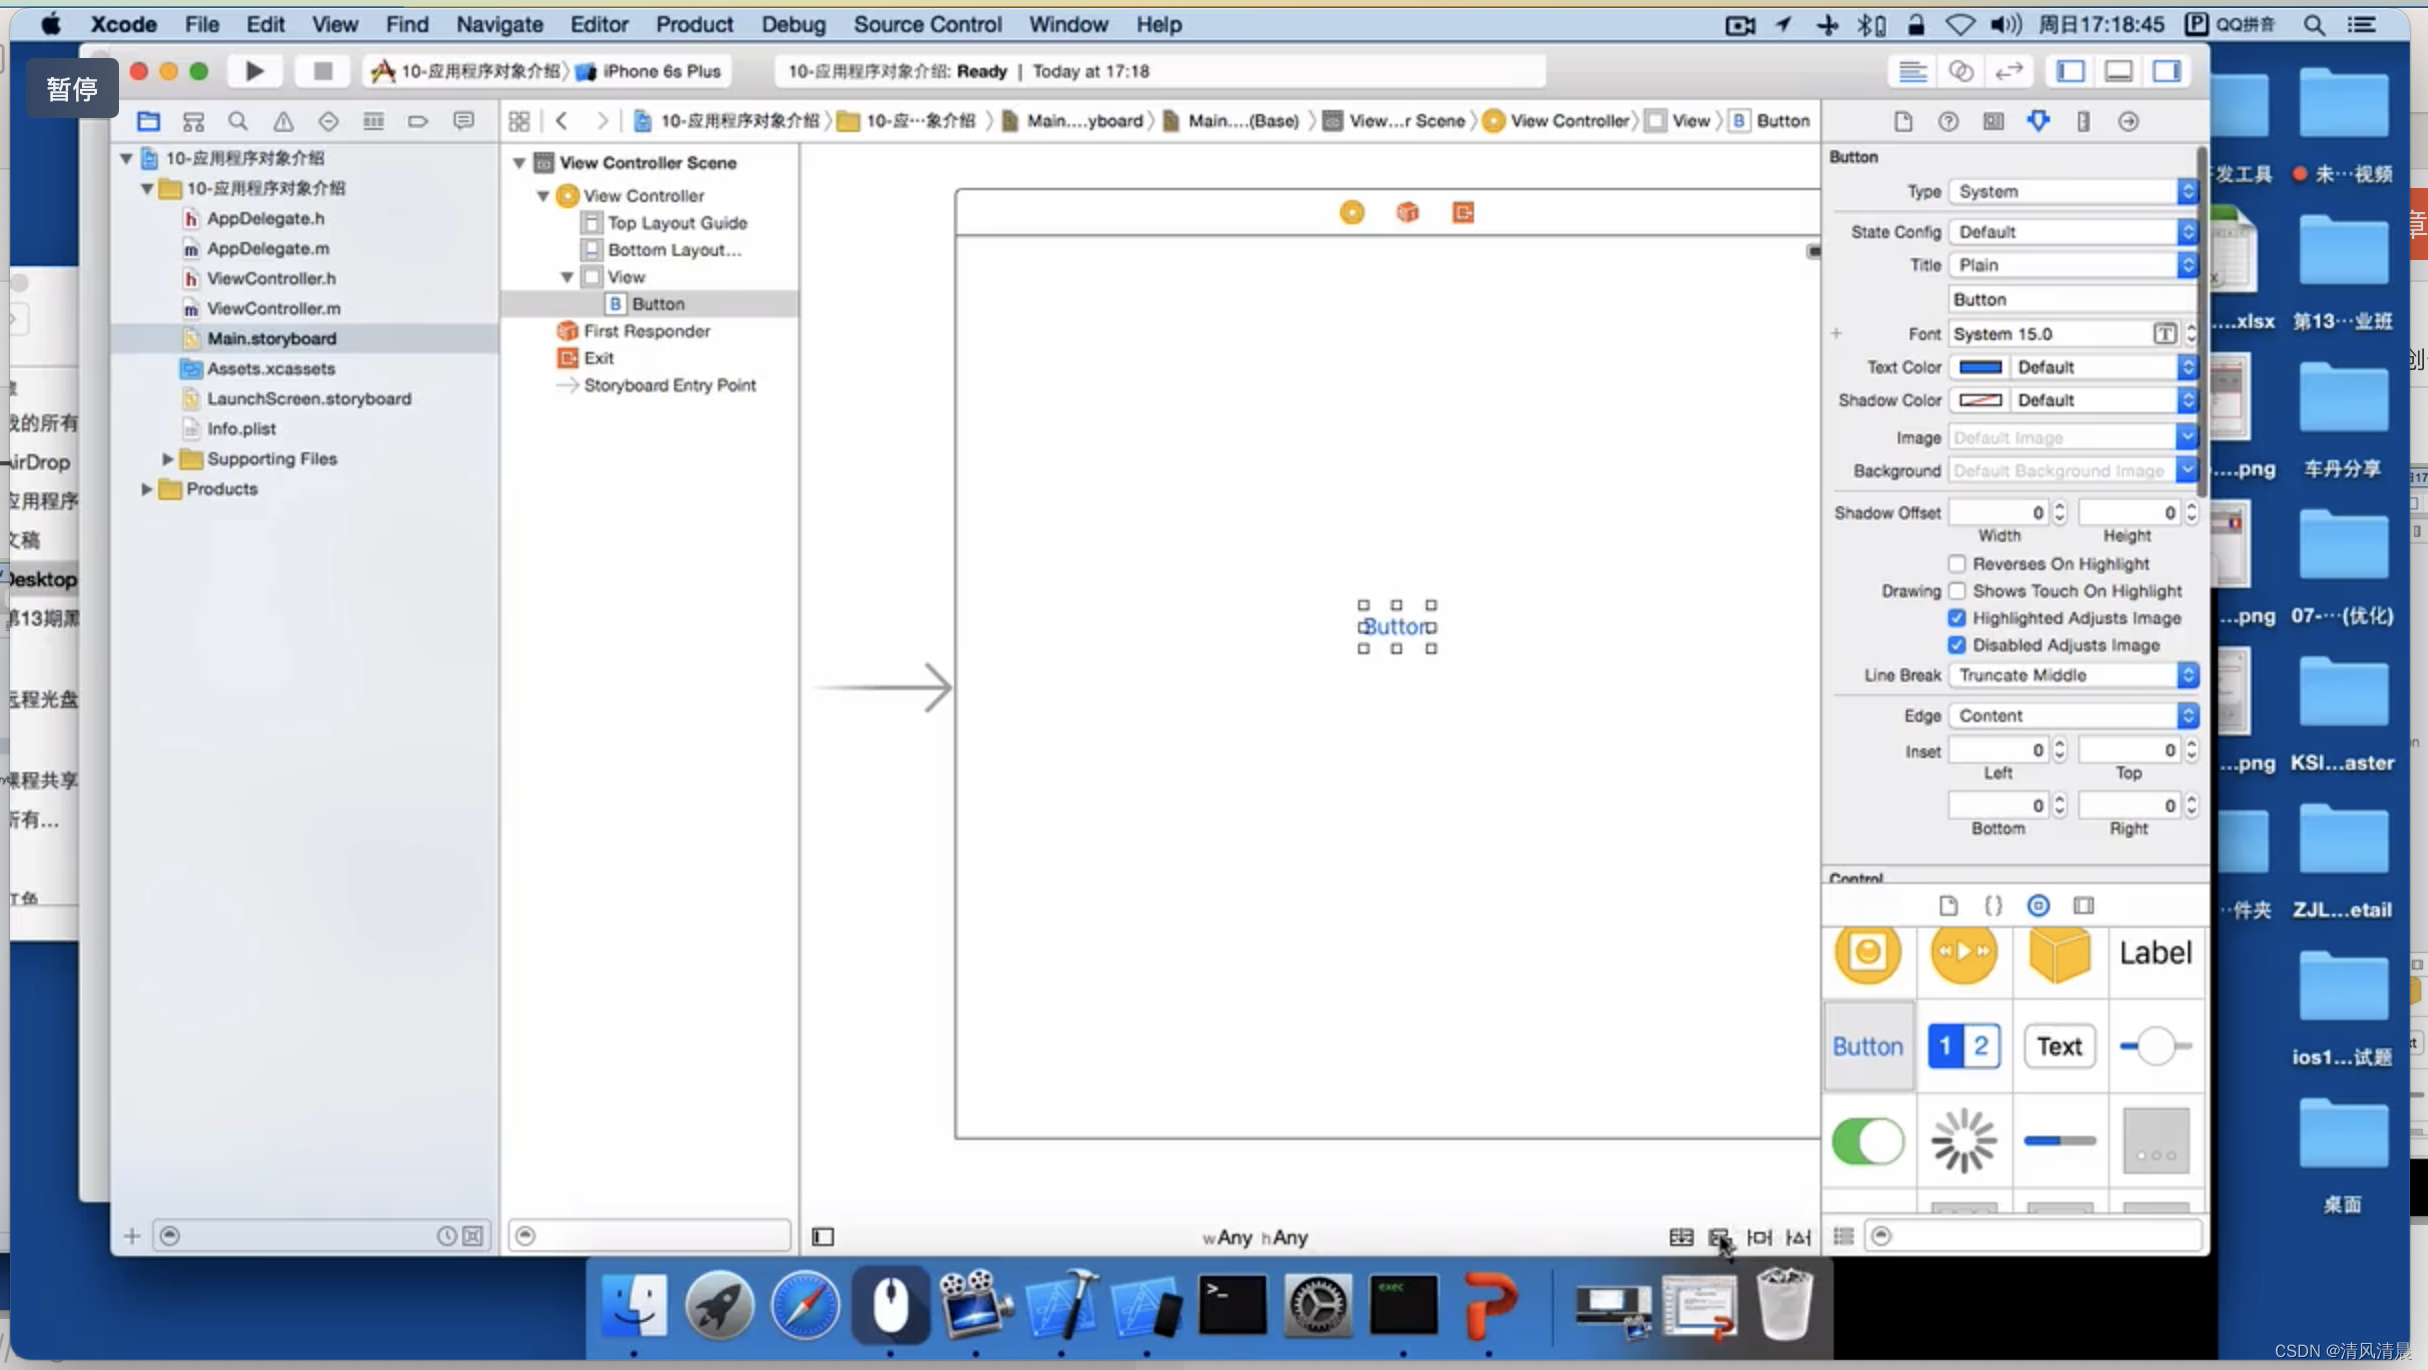The width and height of the screenshot is (2428, 1370).
Task: Select the Label element in object library
Action: [x=2155, y=952]
